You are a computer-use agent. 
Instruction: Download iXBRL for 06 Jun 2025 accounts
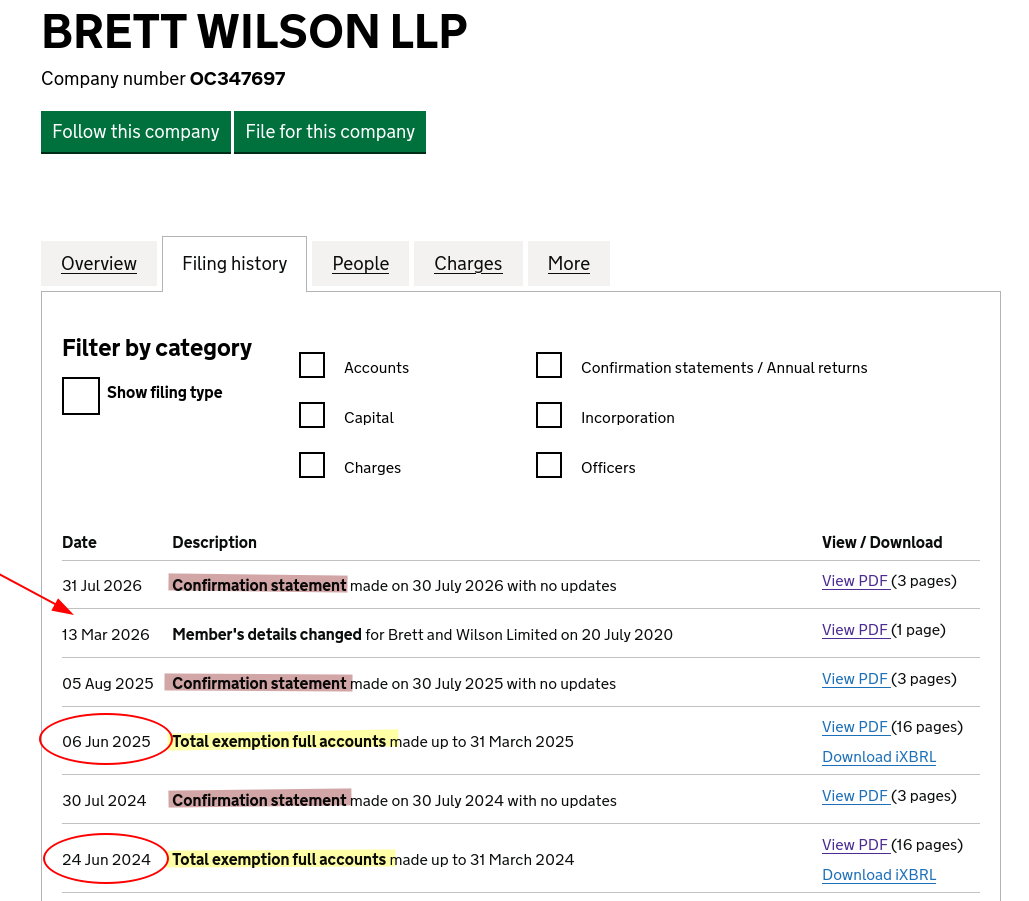point(879,757)
